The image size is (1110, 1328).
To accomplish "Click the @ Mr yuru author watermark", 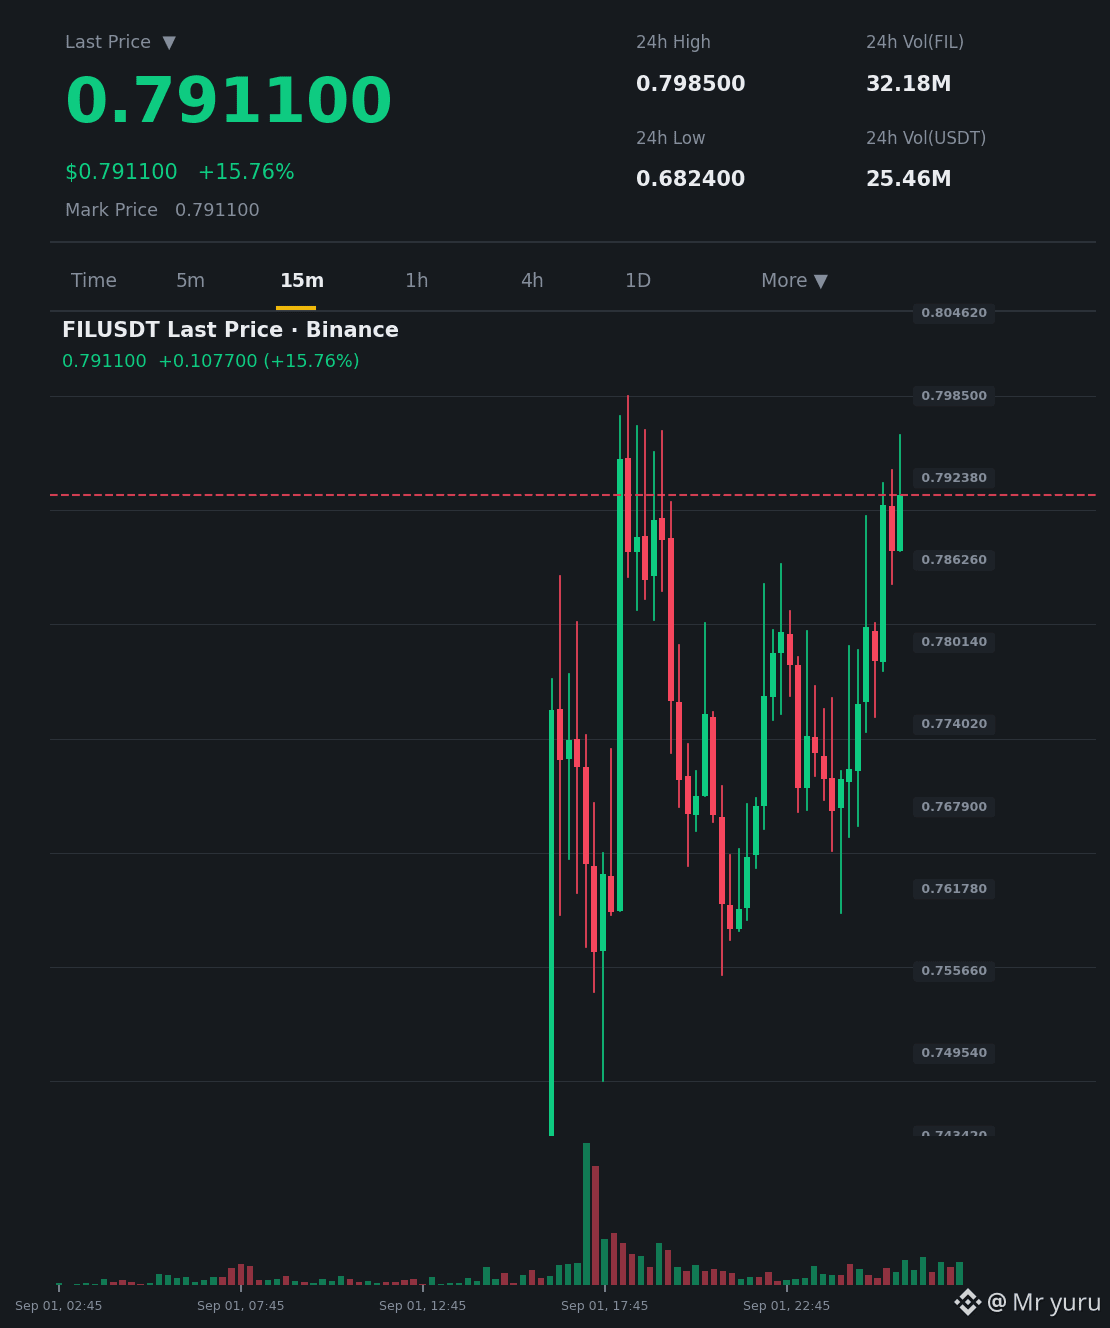I will (x=1043, y=1303).
